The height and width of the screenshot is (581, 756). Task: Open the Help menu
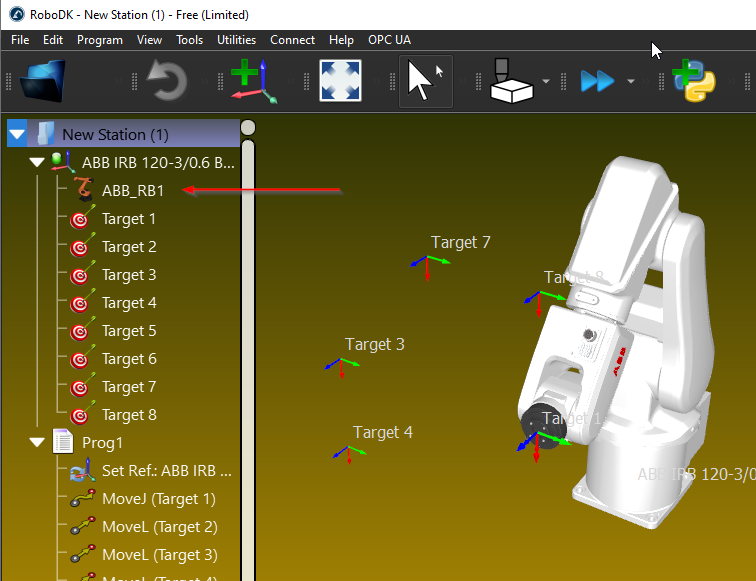click(341, 40)
